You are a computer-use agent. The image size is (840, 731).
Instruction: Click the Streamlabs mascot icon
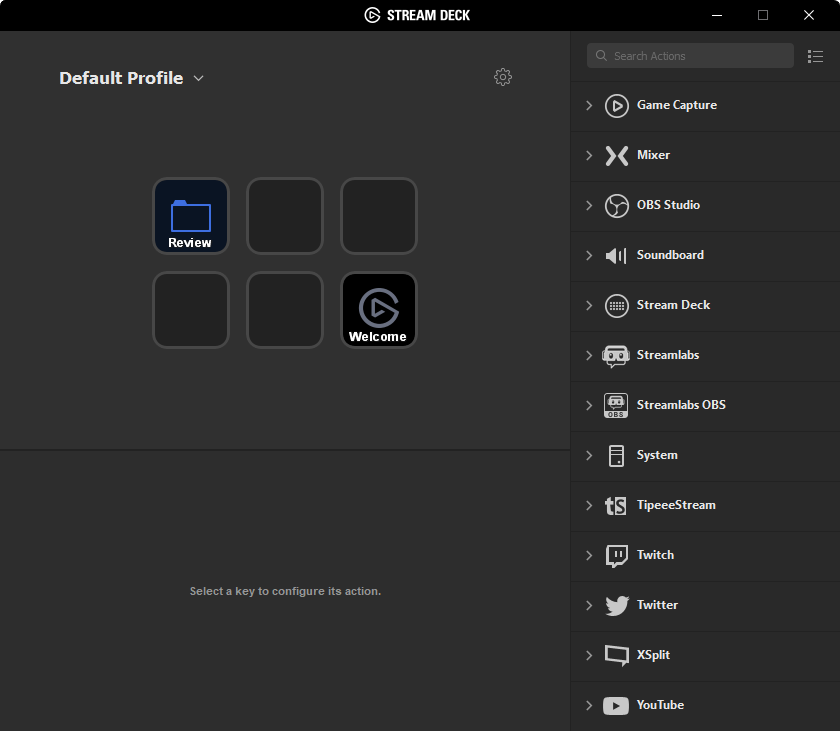tap(616, 356)
